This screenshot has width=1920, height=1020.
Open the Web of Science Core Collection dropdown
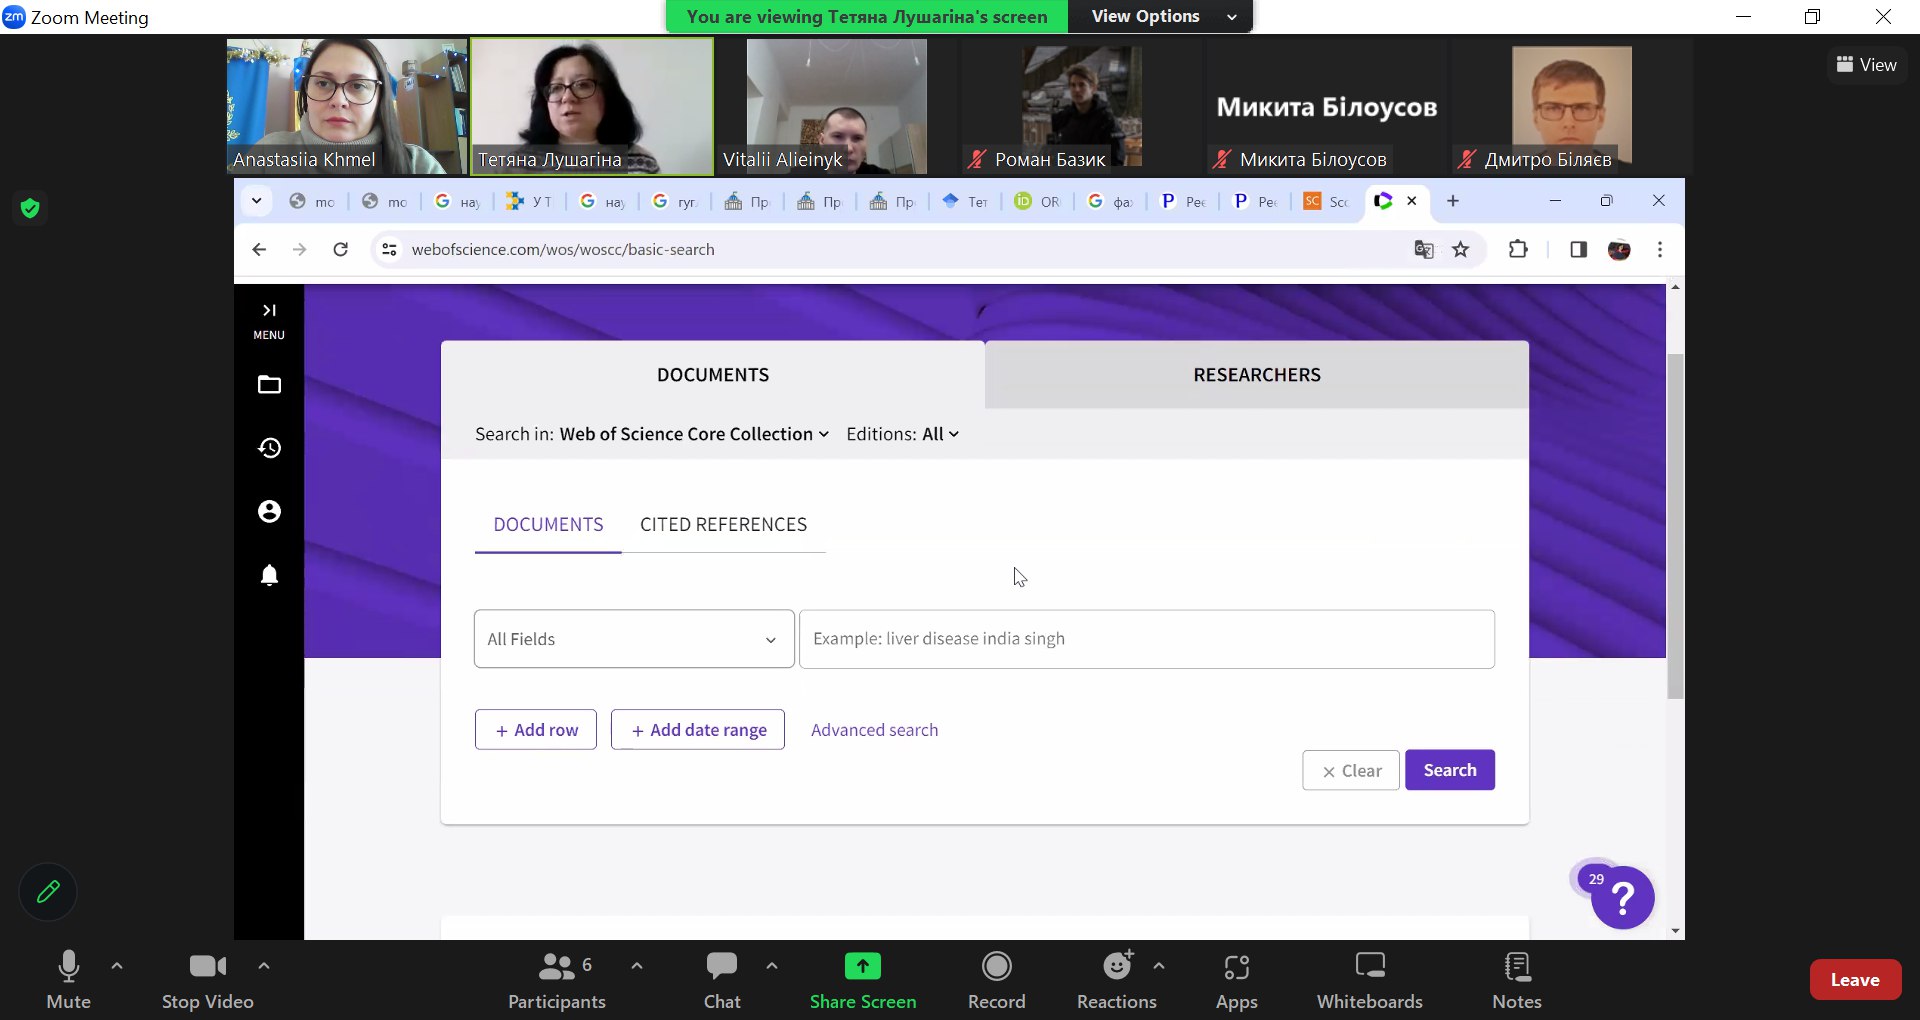[694, 434]
